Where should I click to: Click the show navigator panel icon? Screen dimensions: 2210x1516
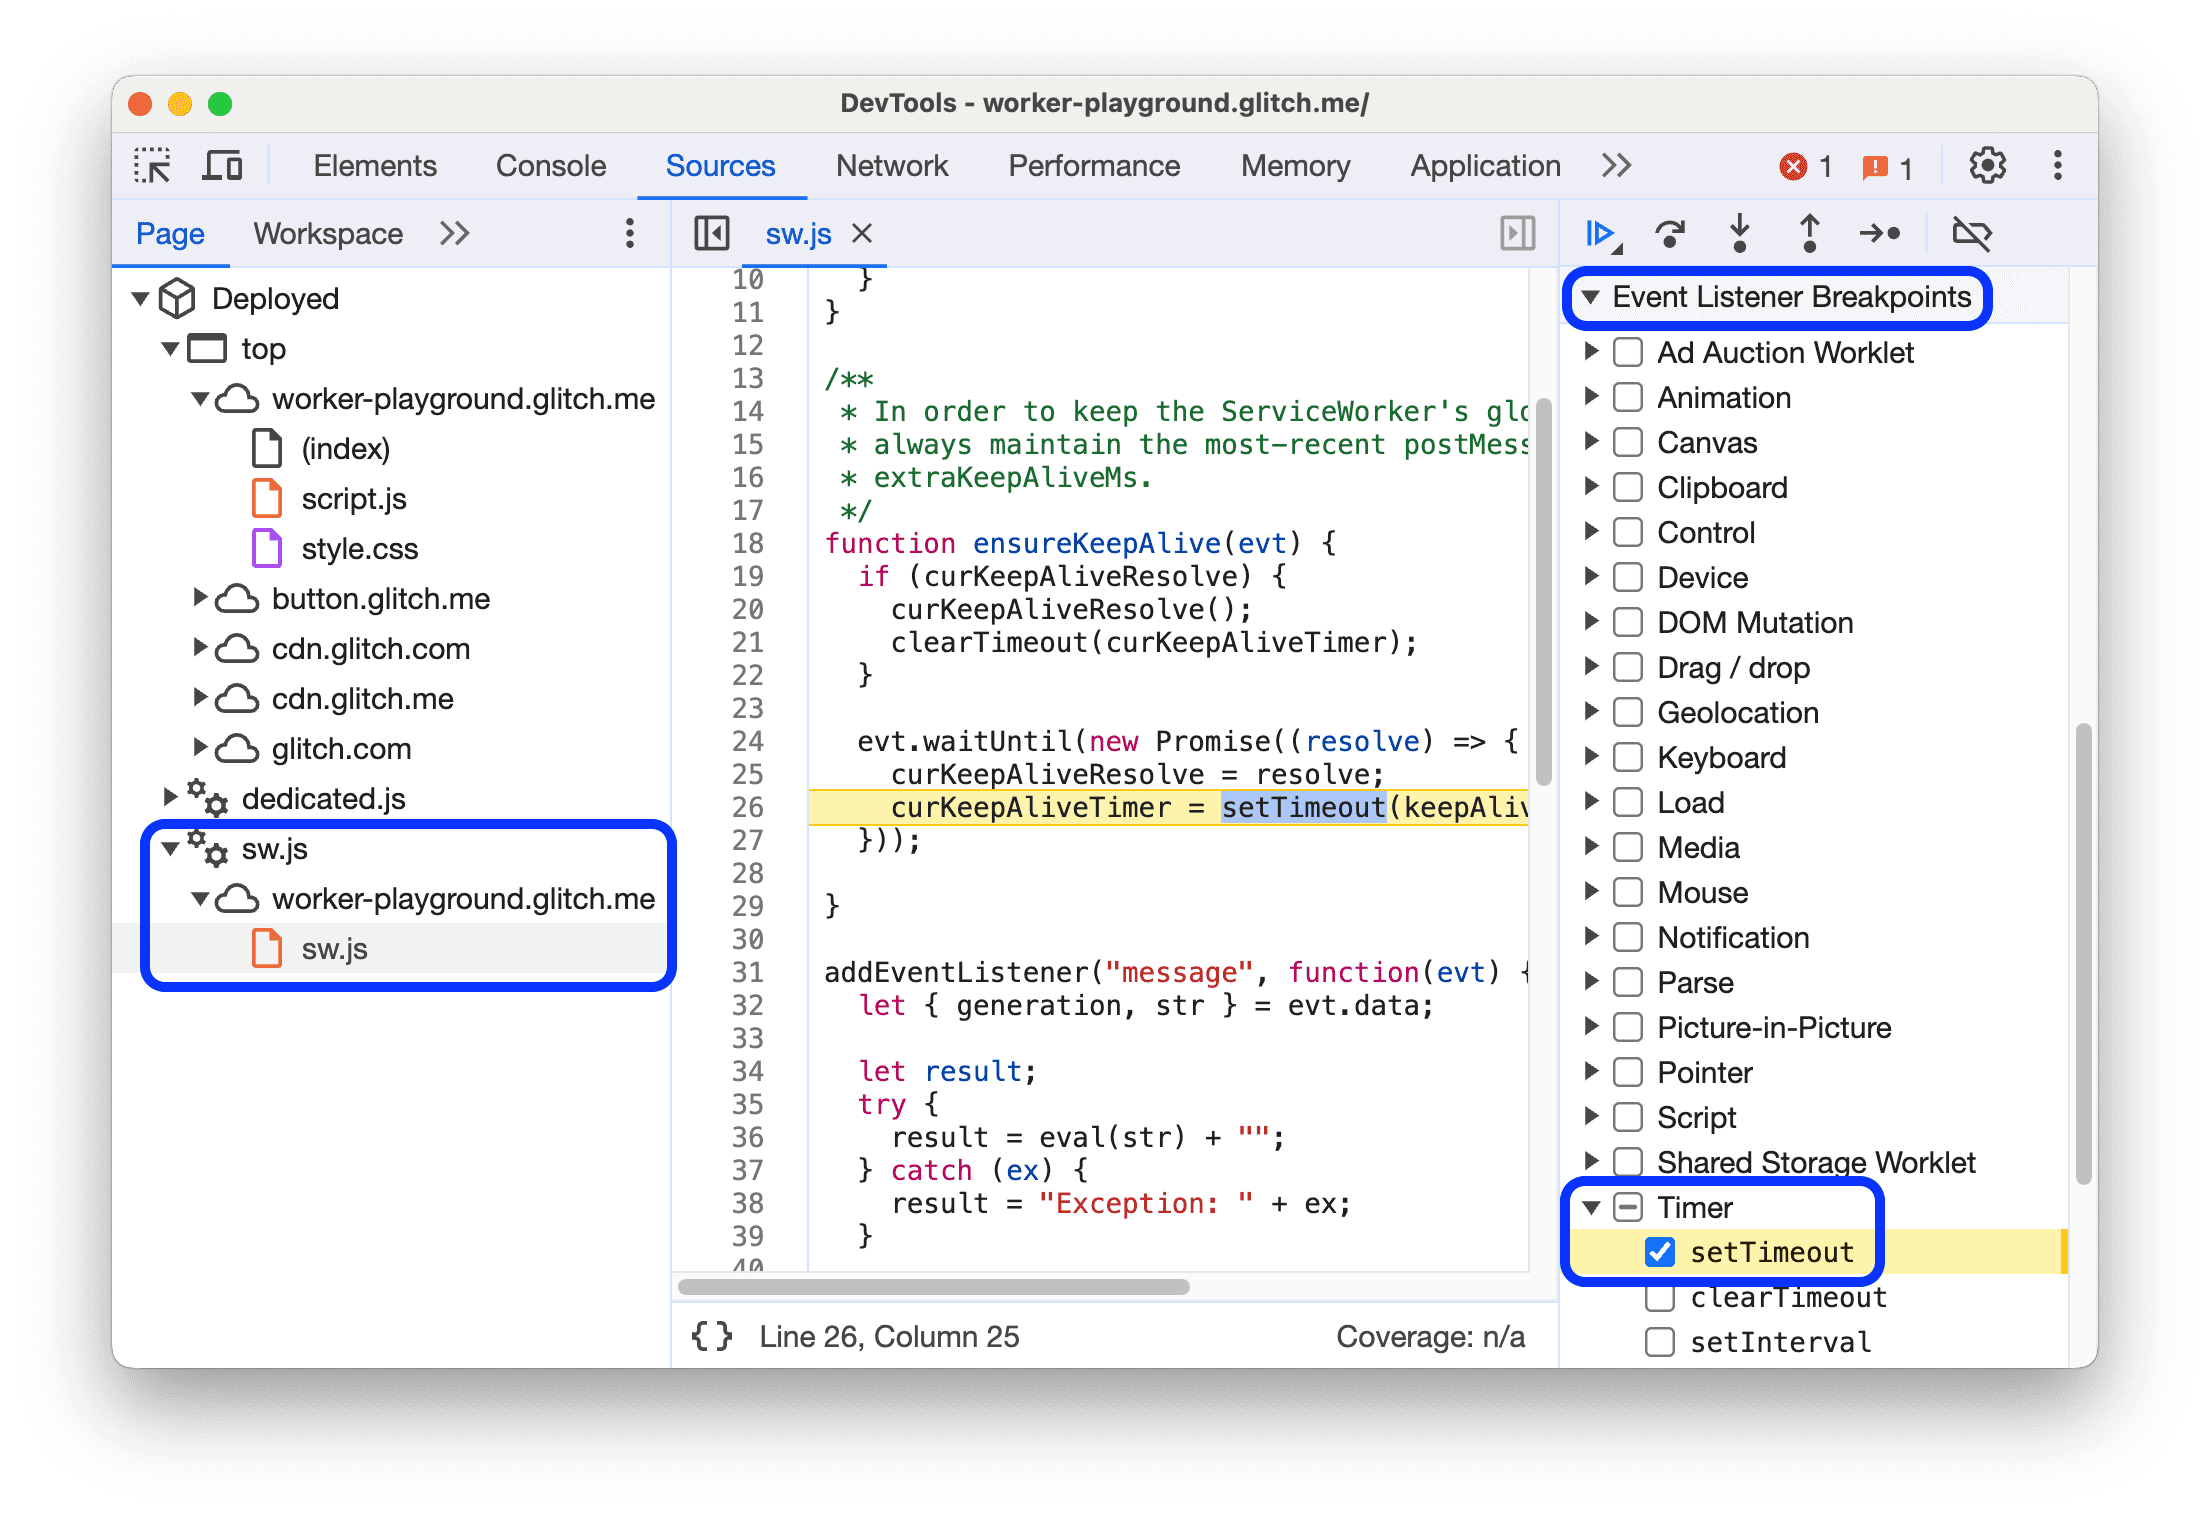[x=707, y=233]
